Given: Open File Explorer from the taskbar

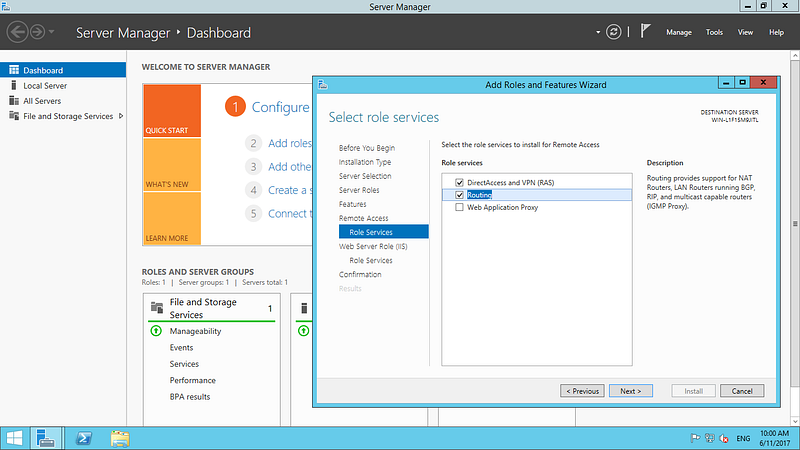Looking at the screenshot, I should (x=120, y=438).
